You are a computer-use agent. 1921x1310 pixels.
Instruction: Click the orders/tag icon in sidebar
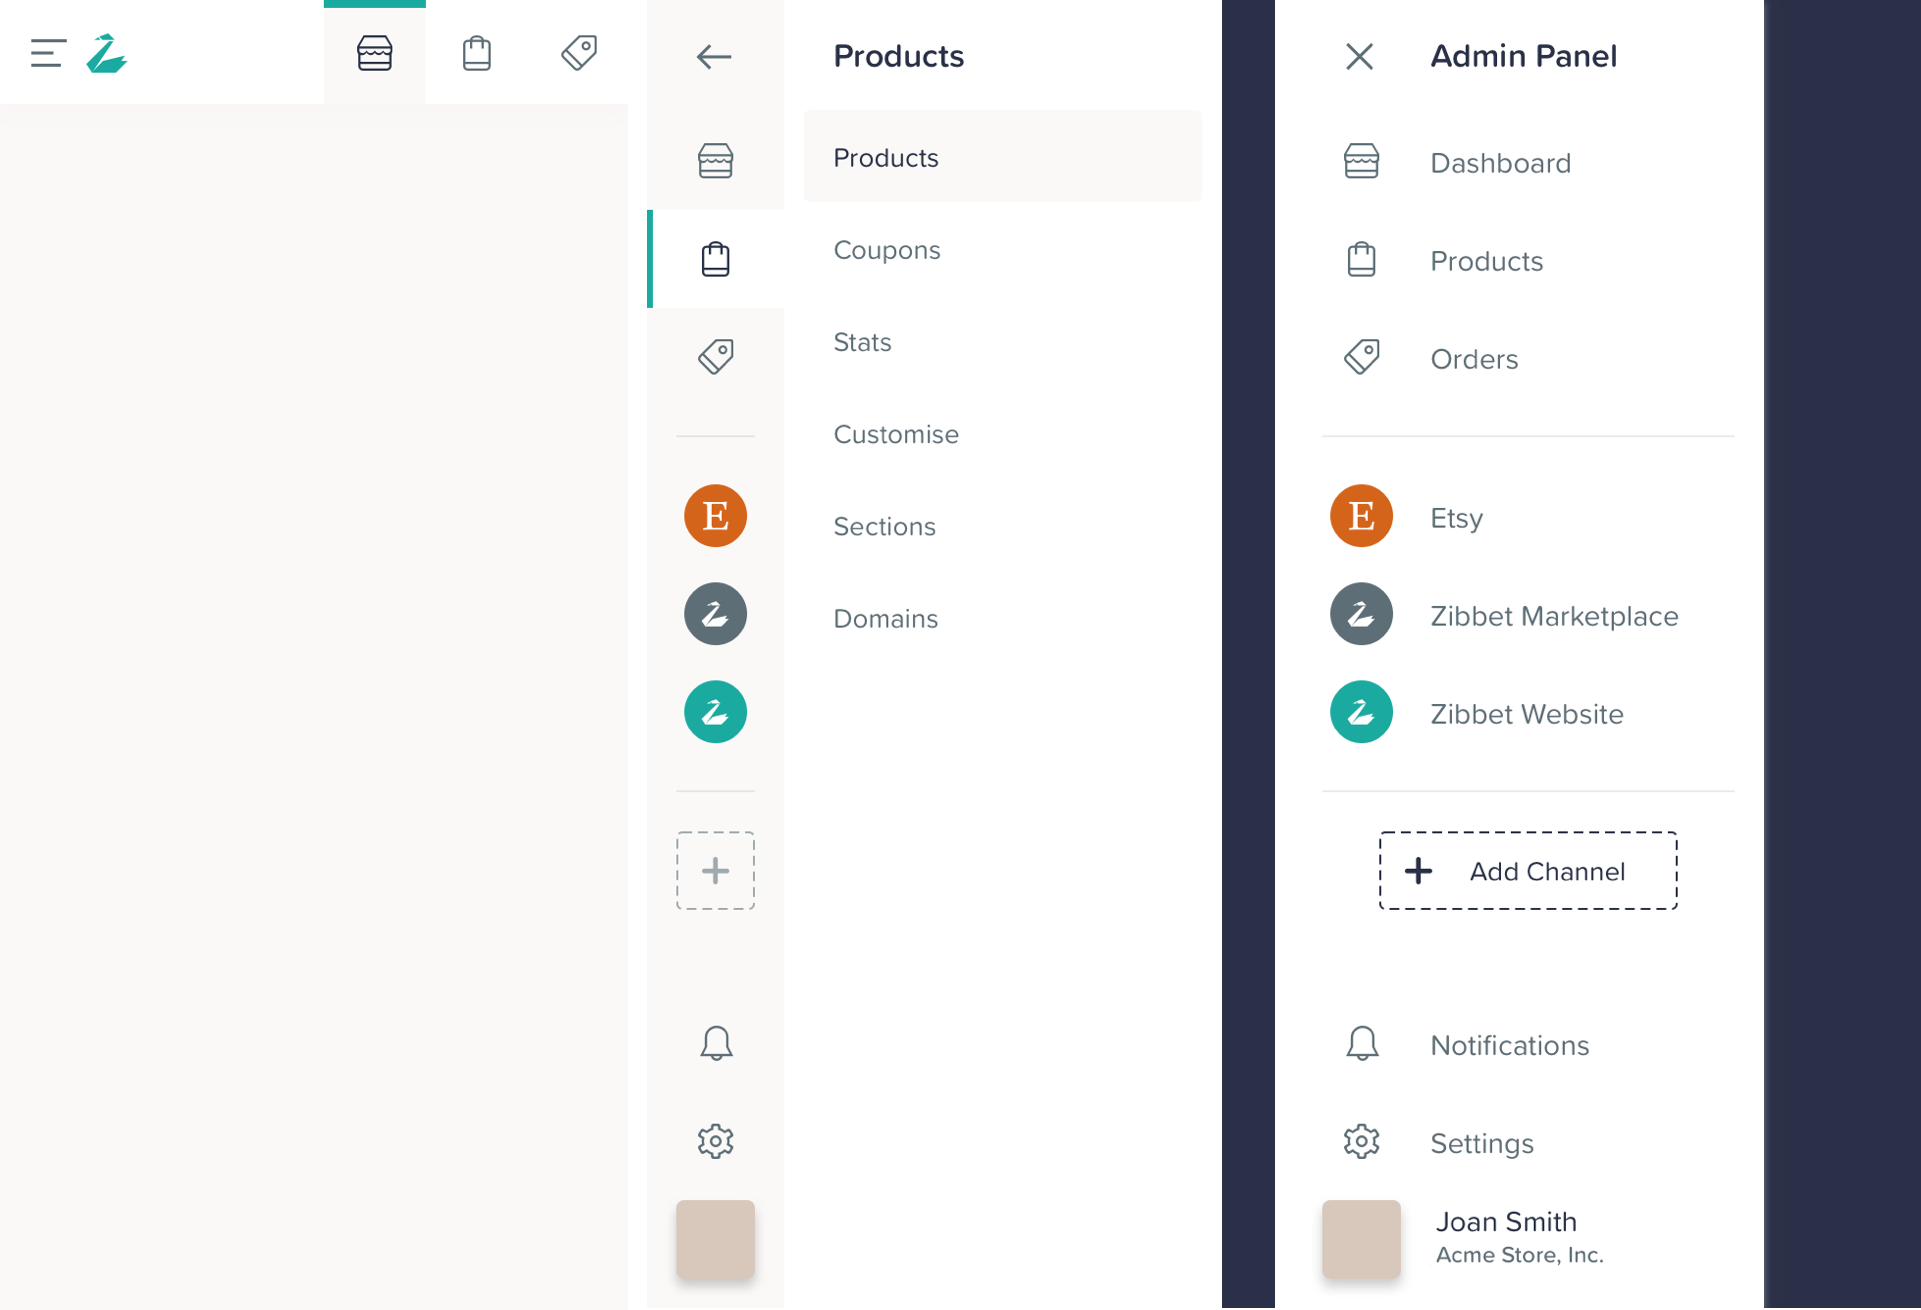click(x=715, y=355)
